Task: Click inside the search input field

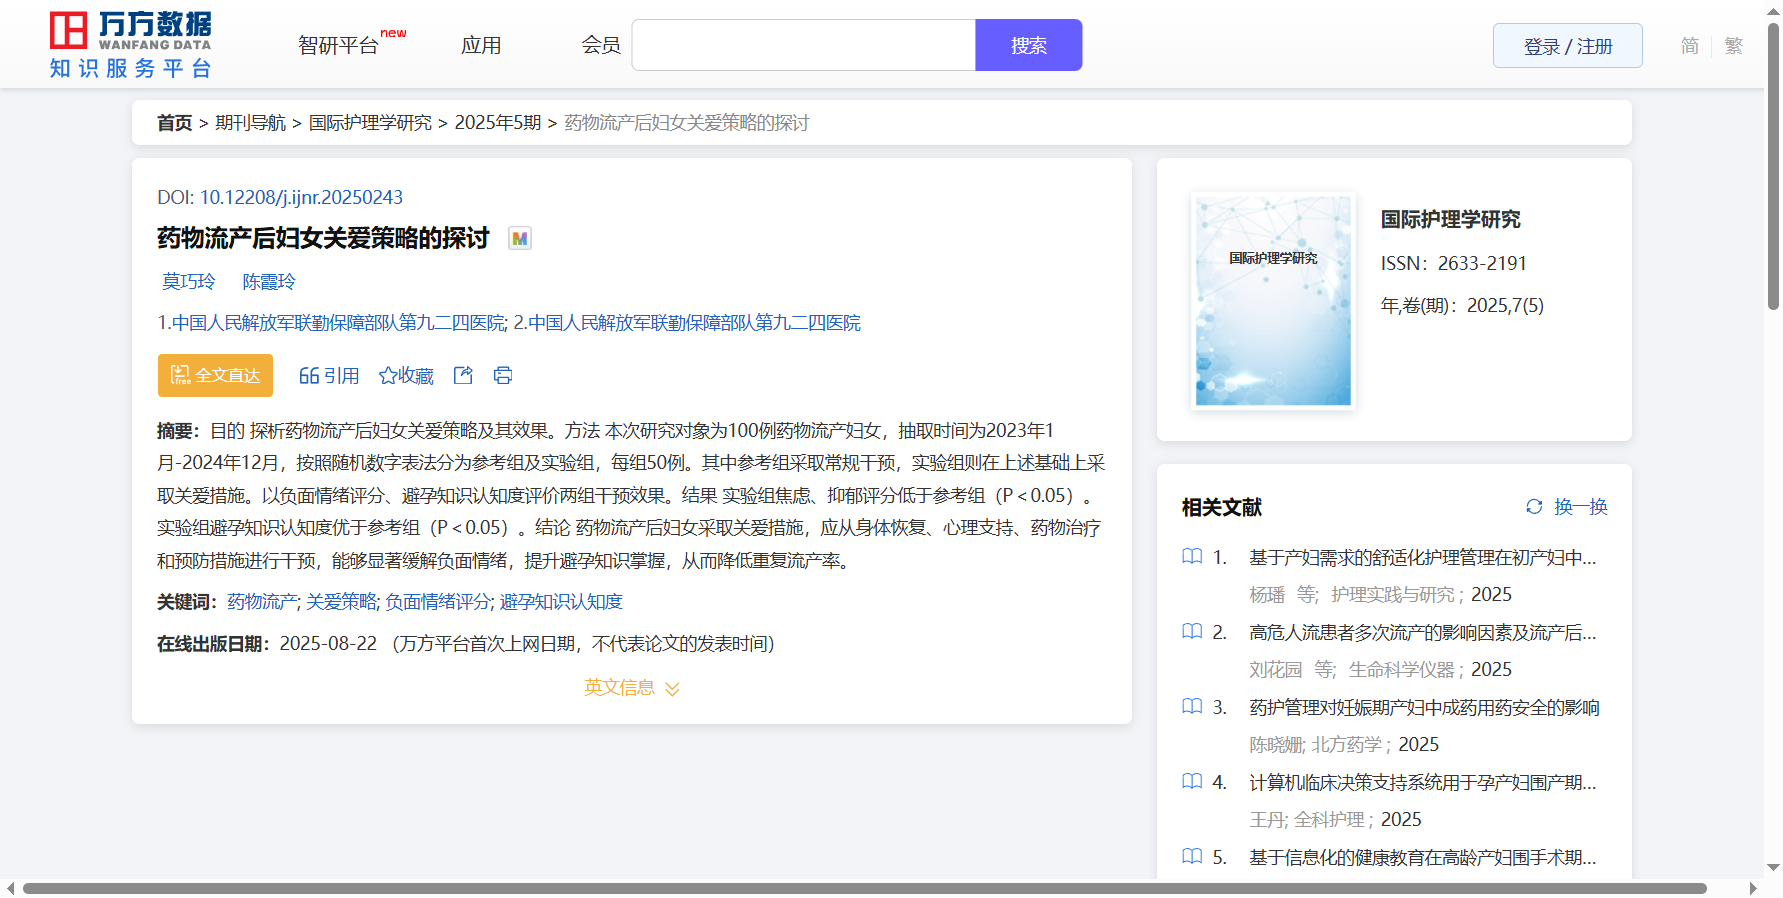Action: pyautogui.click(x=803, y=46)
